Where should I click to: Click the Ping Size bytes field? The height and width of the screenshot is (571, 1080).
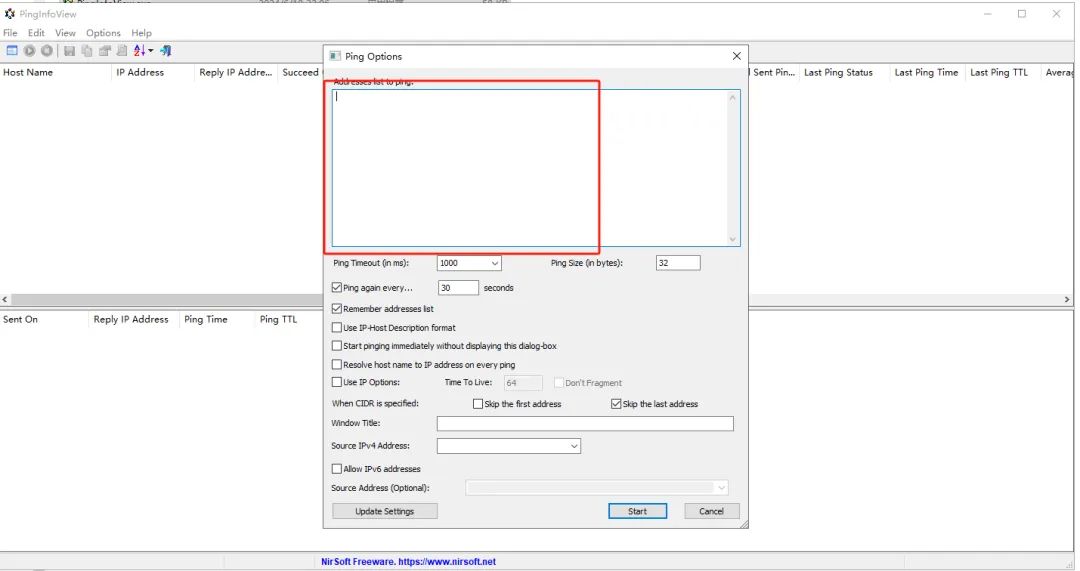click(678, 263)
